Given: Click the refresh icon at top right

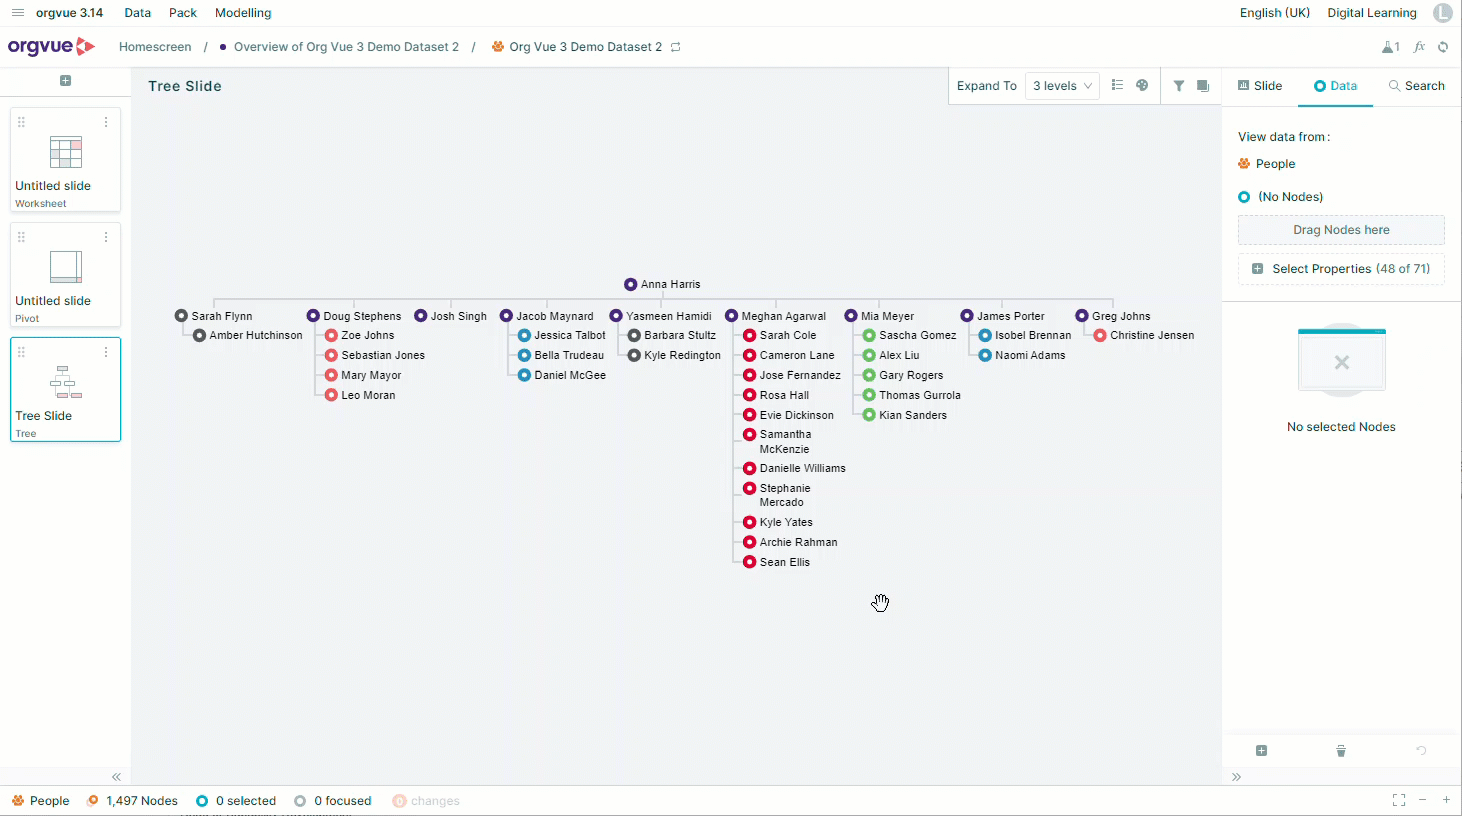Looking at the screenshot, I should pyautogui.click(x=1443, y=47).
